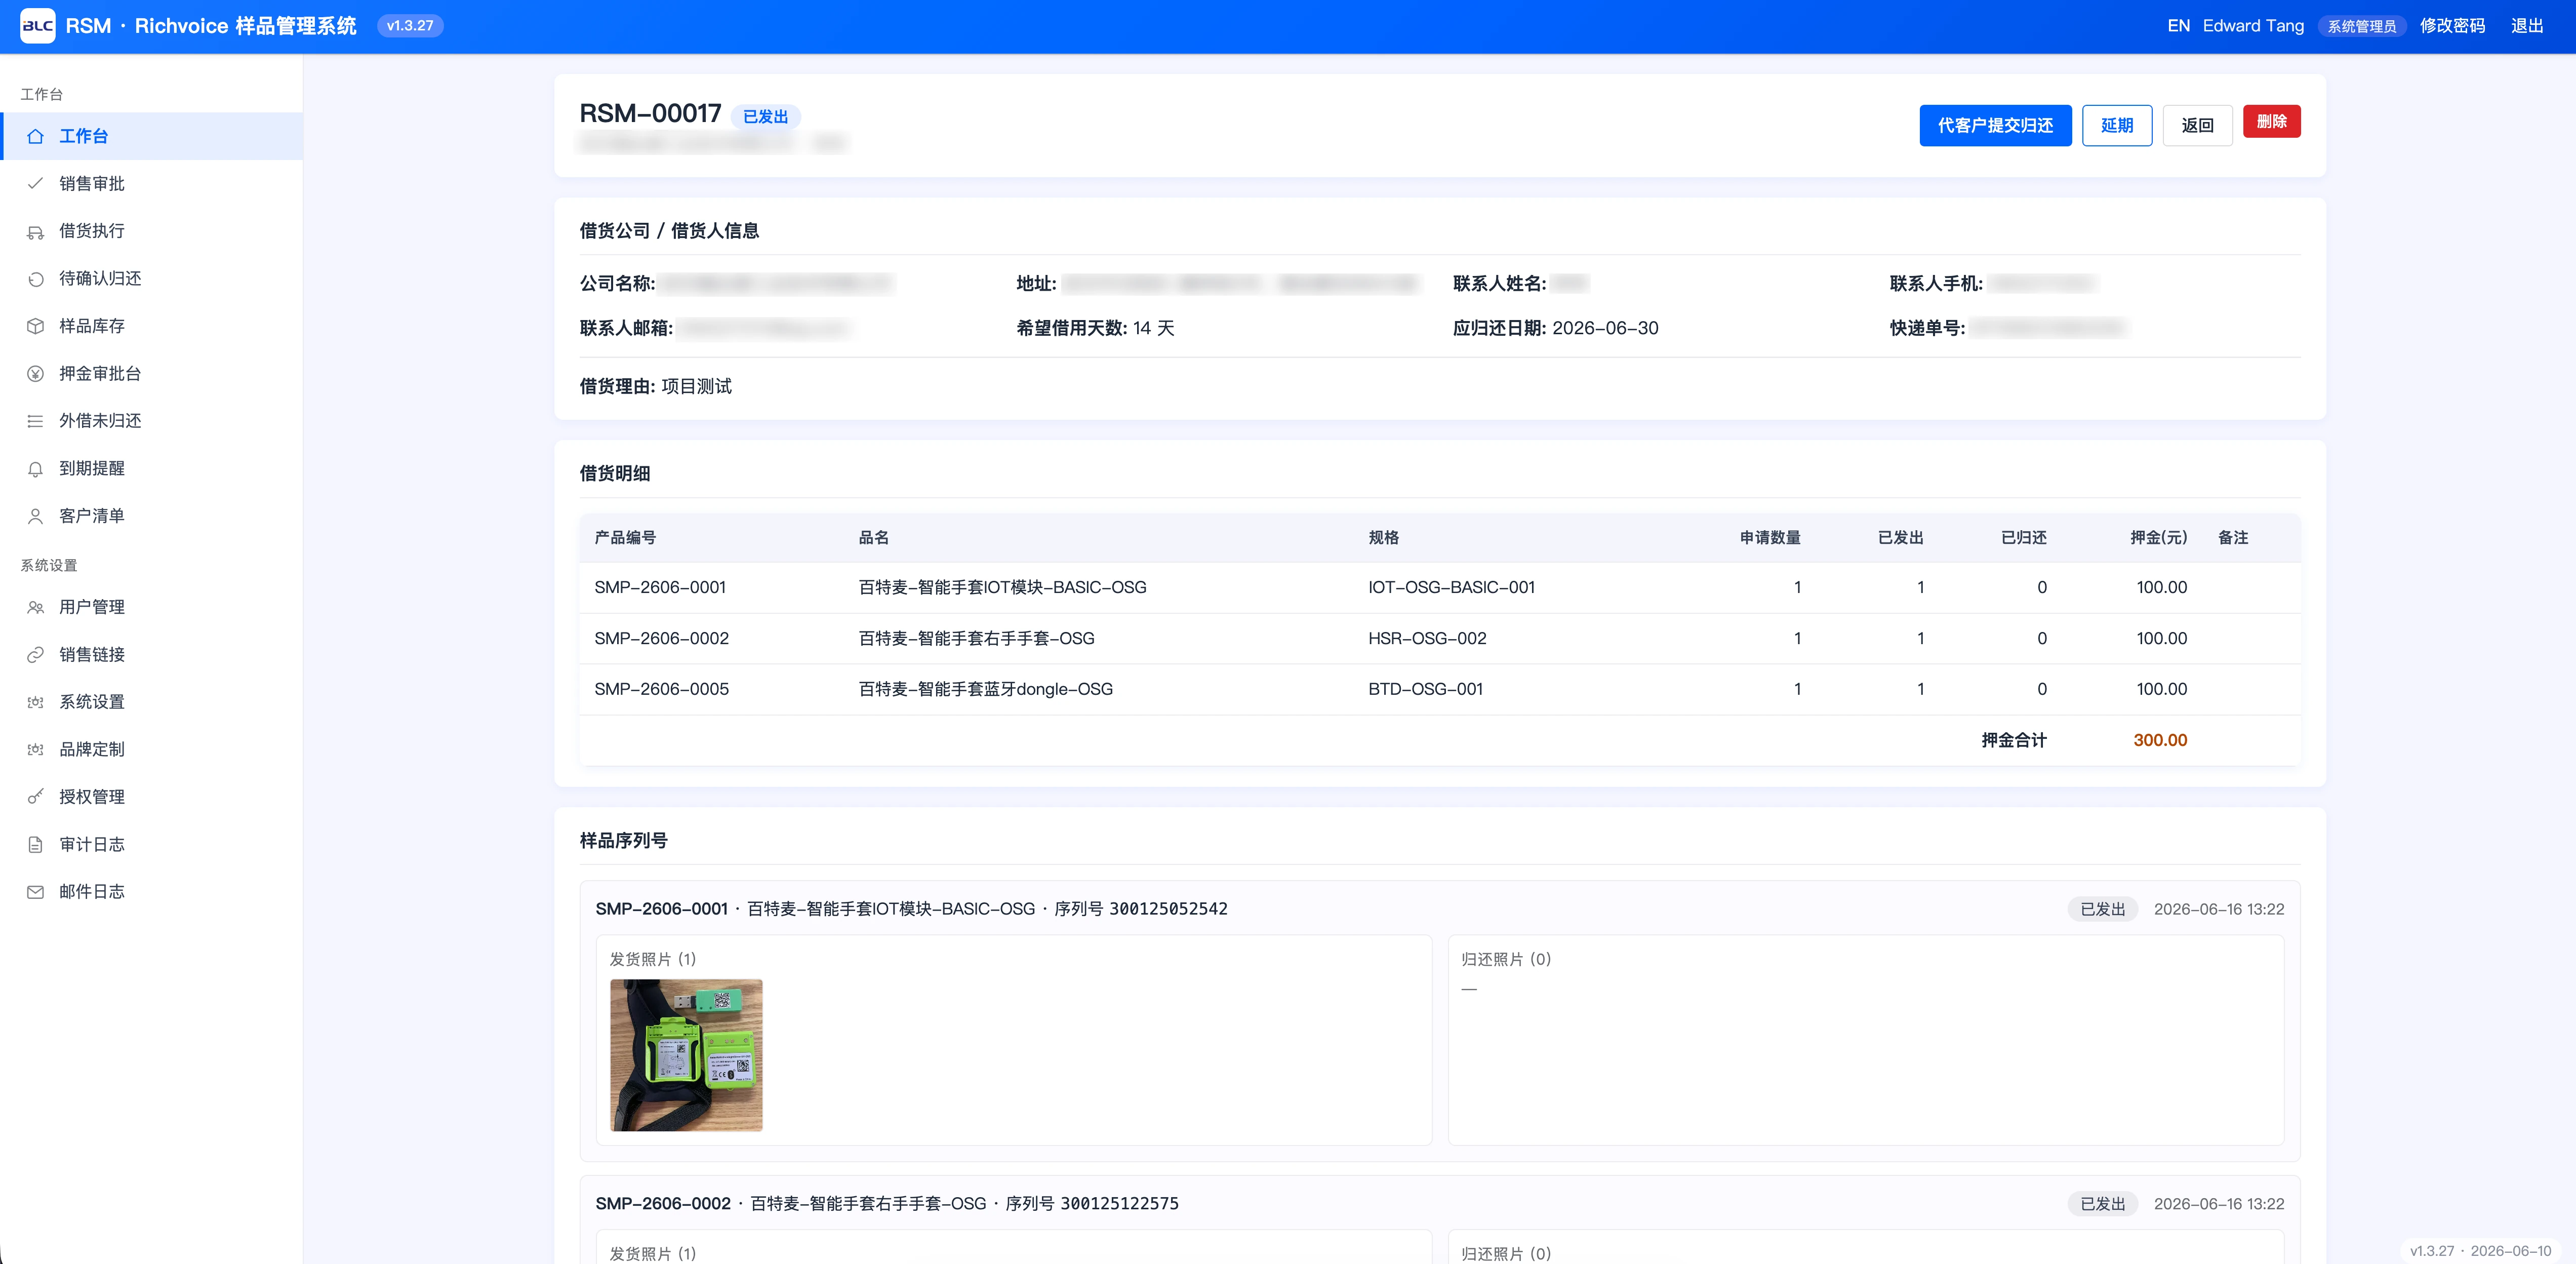Open 客户清单 page
2576x1264 pixels.
point(152,516)
